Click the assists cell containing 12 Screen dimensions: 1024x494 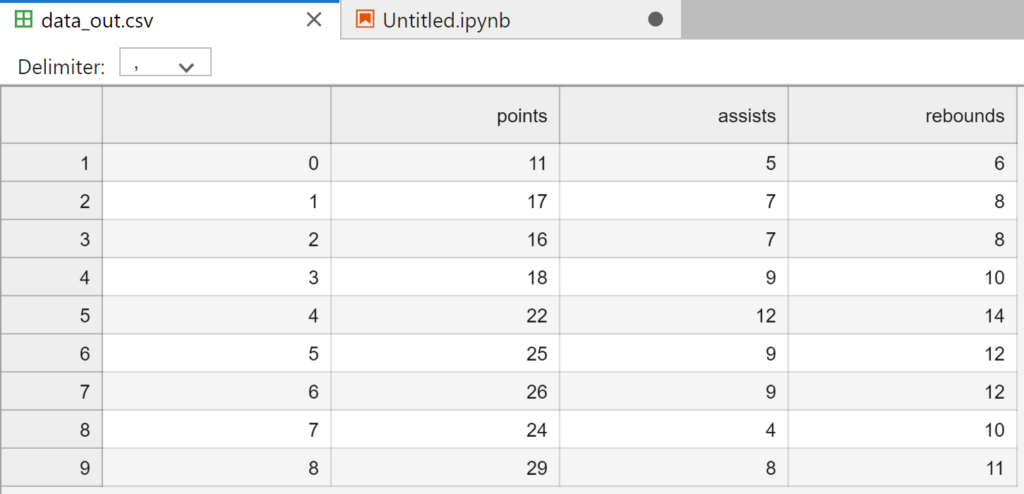coord(674,315)
